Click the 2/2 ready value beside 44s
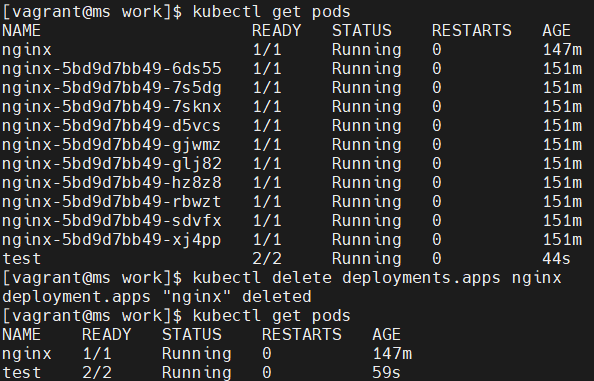Viewport: 594px width, 381px height. click(267, 259)
